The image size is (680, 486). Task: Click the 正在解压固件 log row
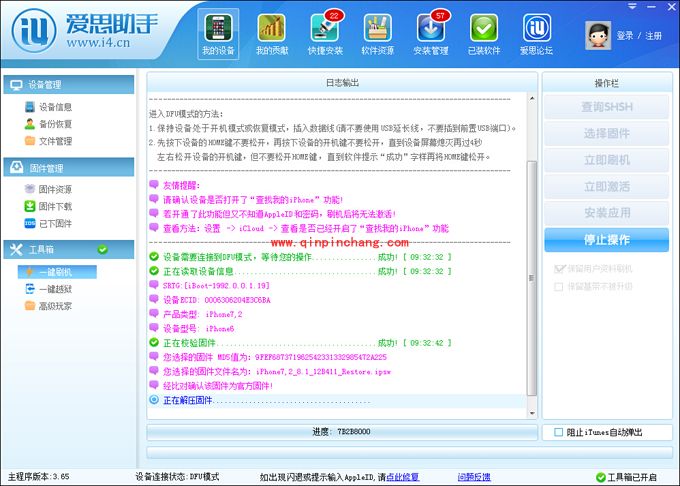[x=337, y=400]
